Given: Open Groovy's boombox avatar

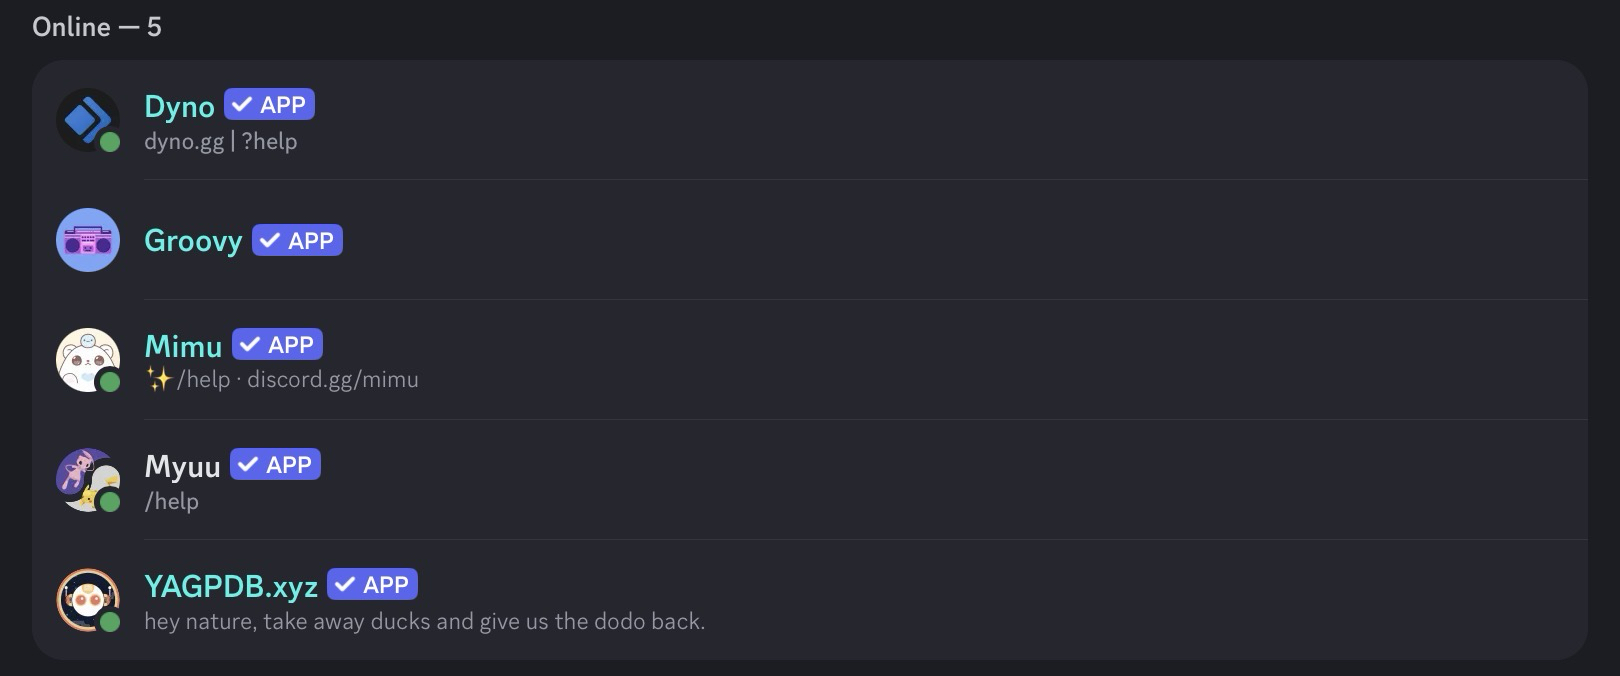Looking at the screenshot, I should pos(87,240).
